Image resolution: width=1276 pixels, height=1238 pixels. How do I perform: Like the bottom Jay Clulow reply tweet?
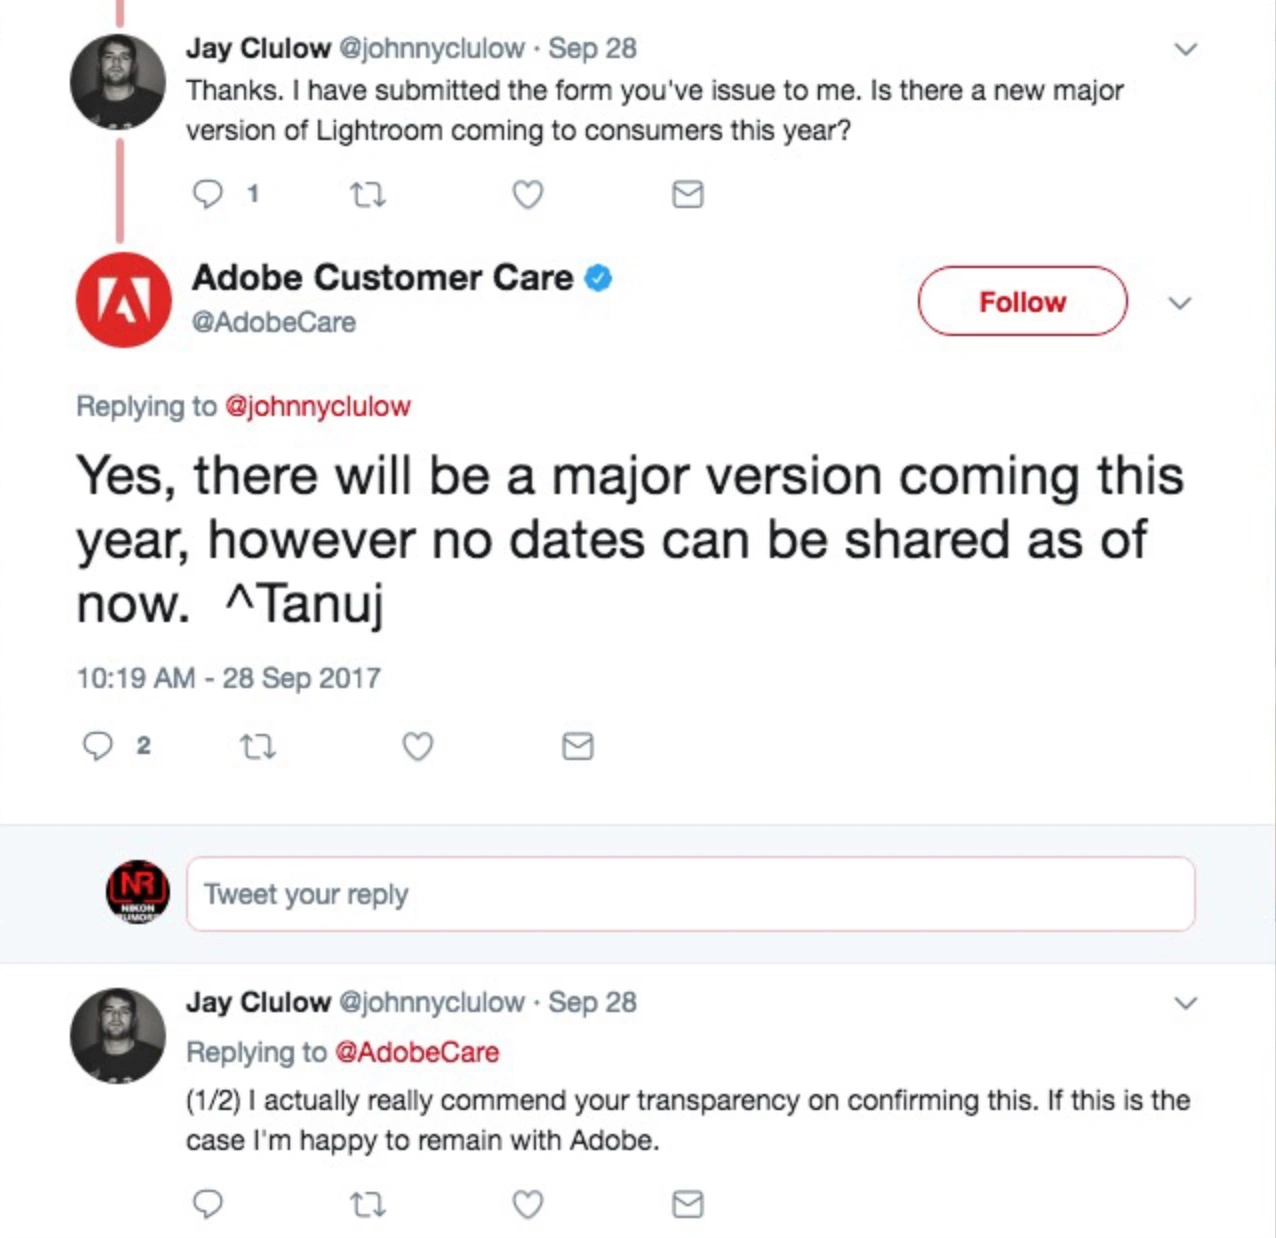click(528, 1205)
